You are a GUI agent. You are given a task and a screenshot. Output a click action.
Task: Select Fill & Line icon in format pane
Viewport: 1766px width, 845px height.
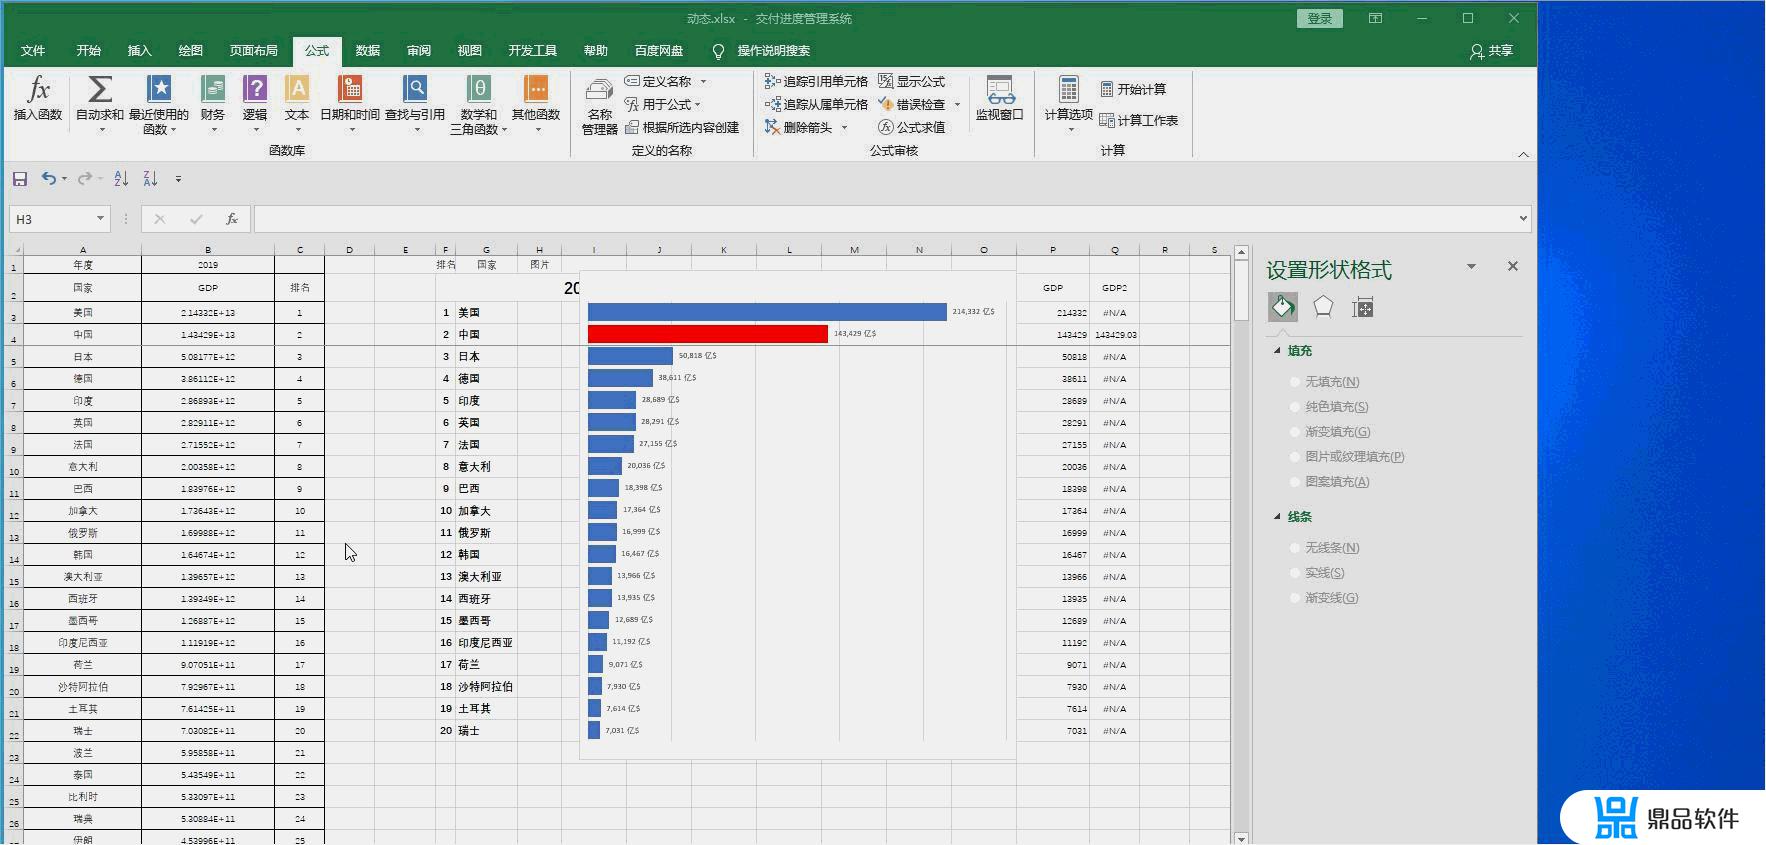point(1283,307)
